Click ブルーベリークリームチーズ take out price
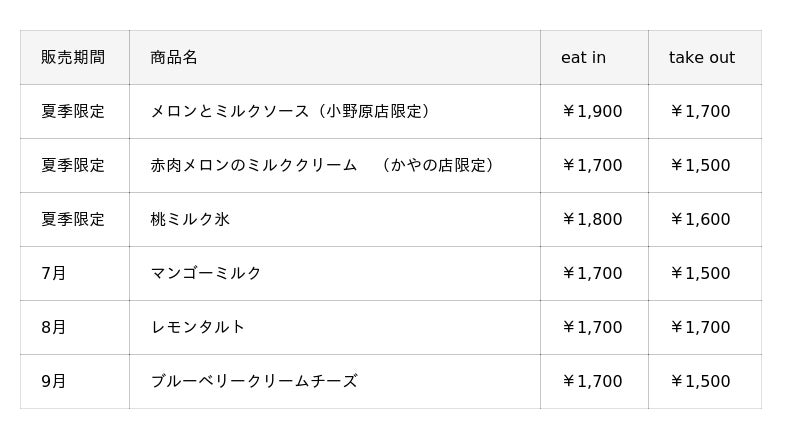This screenshot has width=800, height=439. (x=700, y=382)
